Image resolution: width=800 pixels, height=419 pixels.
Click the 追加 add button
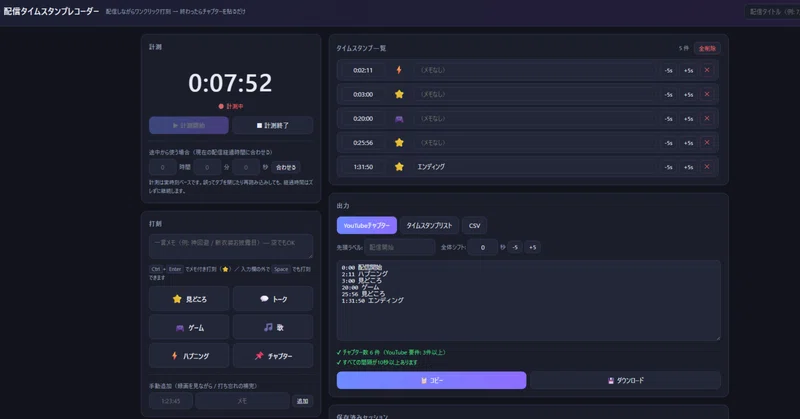(x=303, y=401)
